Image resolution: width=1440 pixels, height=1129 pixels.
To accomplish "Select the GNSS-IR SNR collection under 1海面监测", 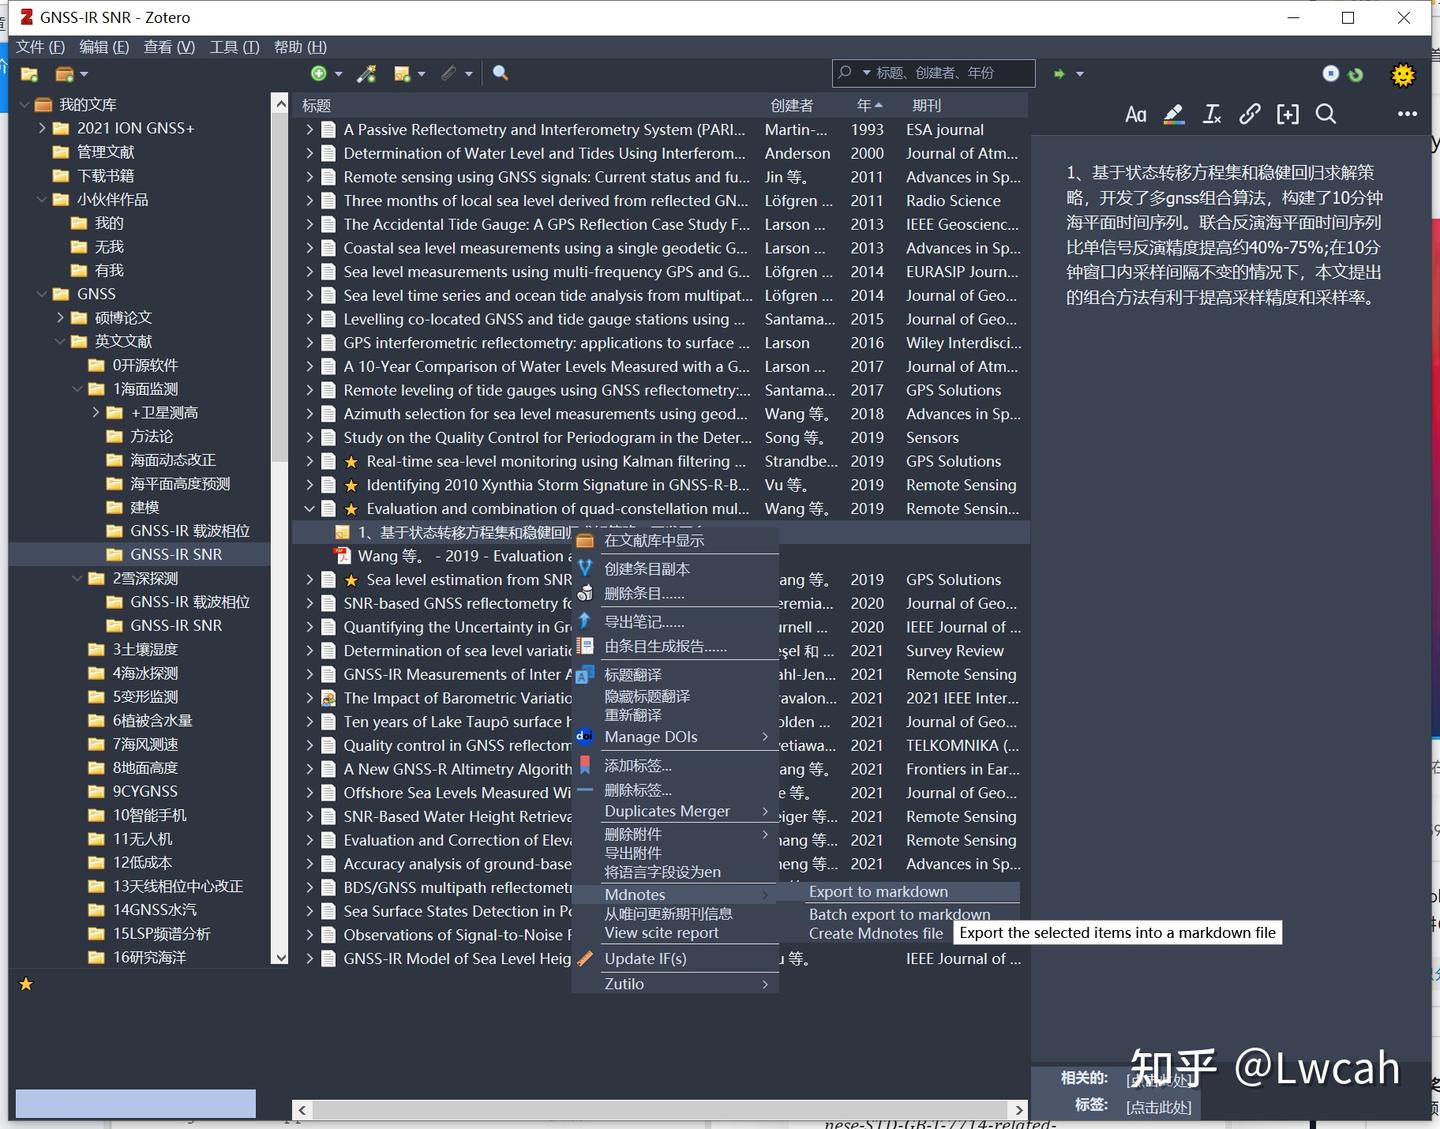I will (176, 554).
